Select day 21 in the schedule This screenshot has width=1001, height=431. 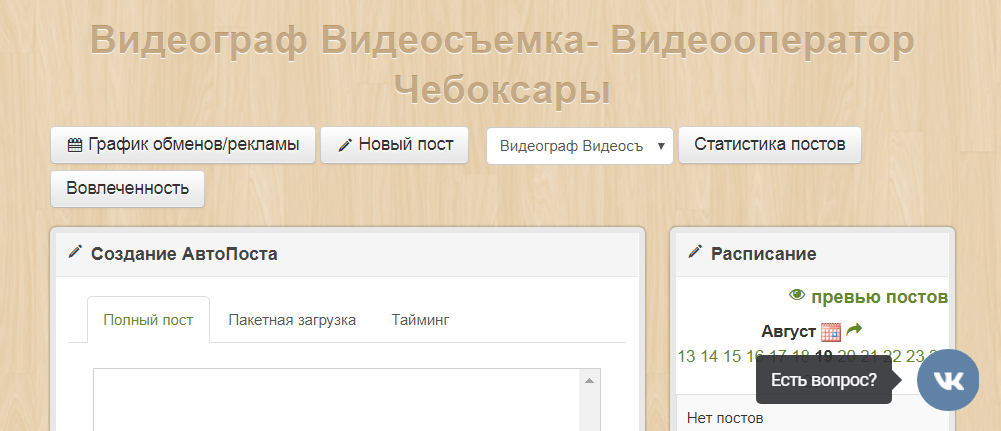(869, 356)
